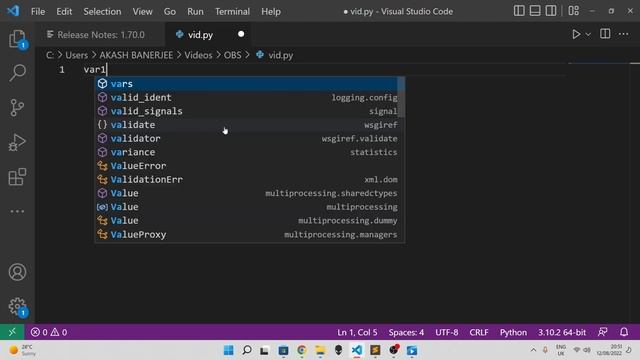Open the Run menu

click(x=195, y=11)
